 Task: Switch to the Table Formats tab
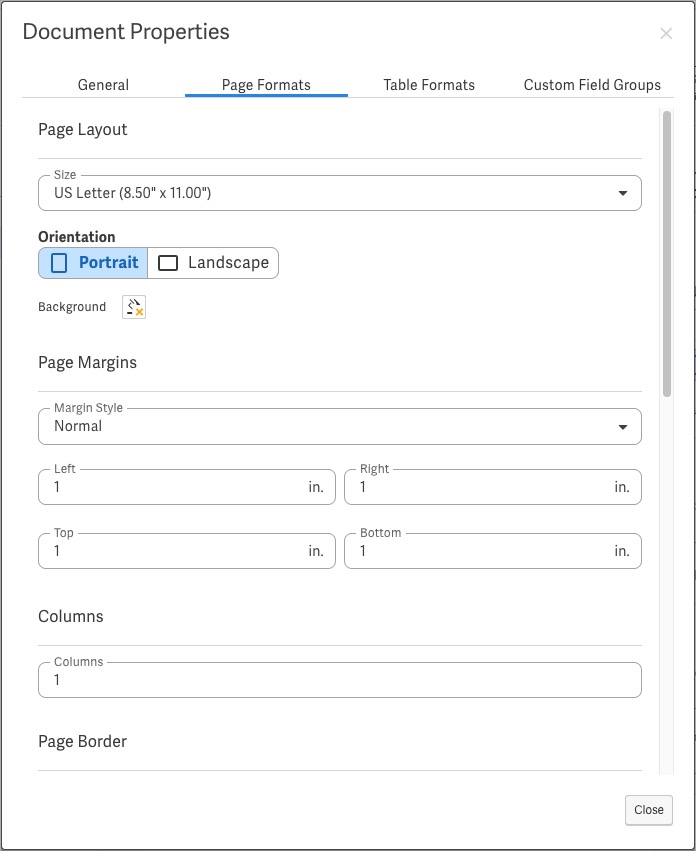point(429,85)
